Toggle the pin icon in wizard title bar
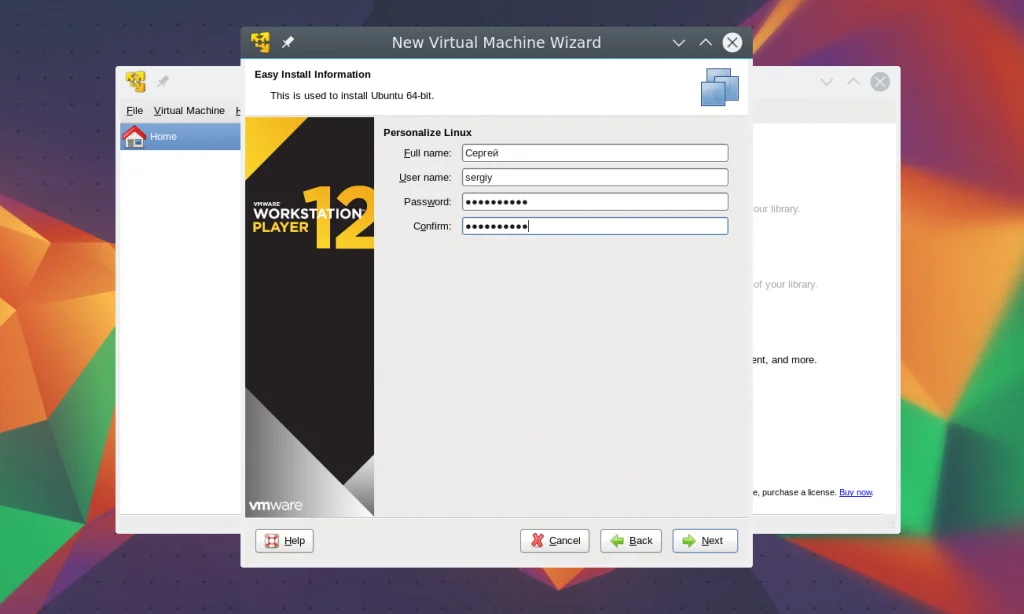1024x614 pixels. click(x=288, y=43)
